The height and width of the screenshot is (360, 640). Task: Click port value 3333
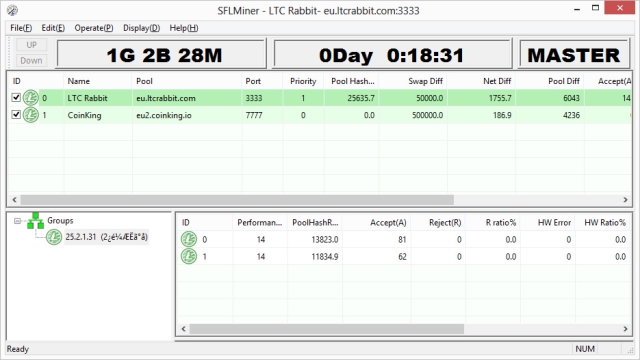[253, 98]
